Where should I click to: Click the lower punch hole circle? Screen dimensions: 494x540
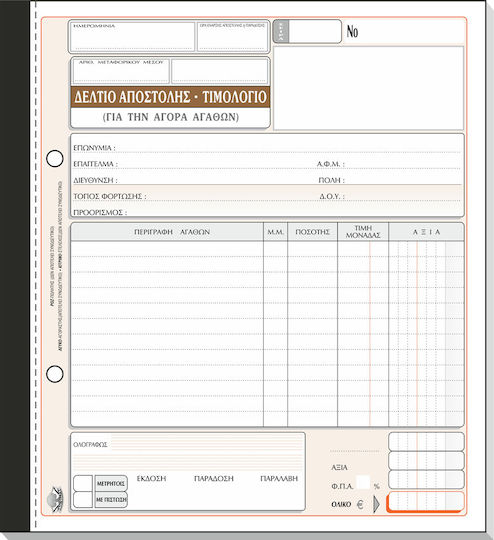(x=55, y=374)
